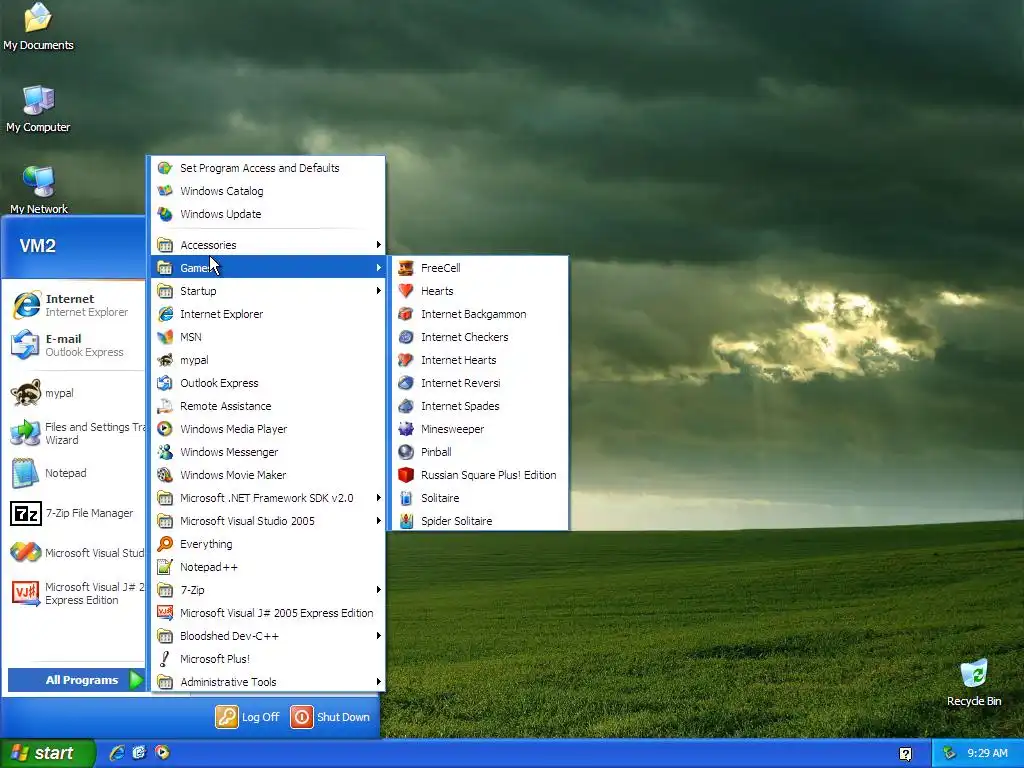The width and height of the screenshot is (1024, 768).
Task: Open Outlook Express in All Programs list
Action: (x=268, y=383)
